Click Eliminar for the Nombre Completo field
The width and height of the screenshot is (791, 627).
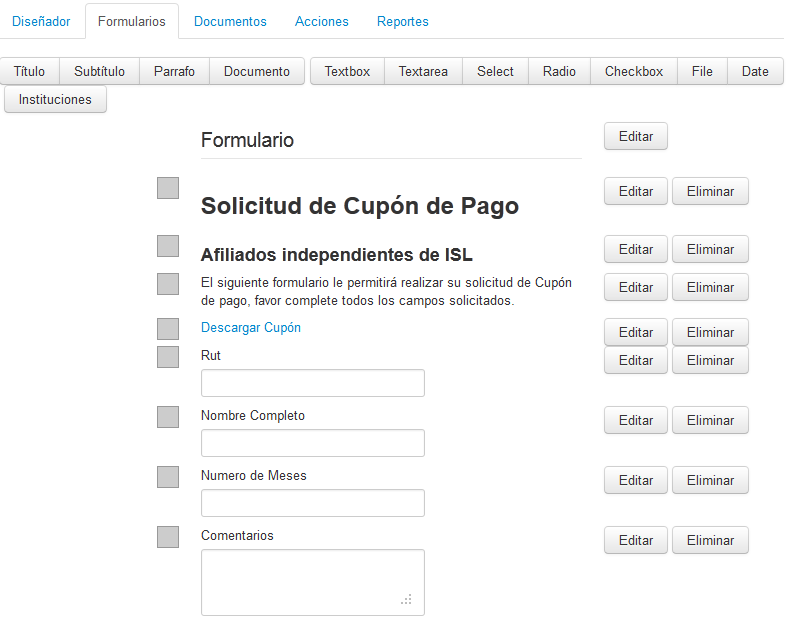pos(710,420)
